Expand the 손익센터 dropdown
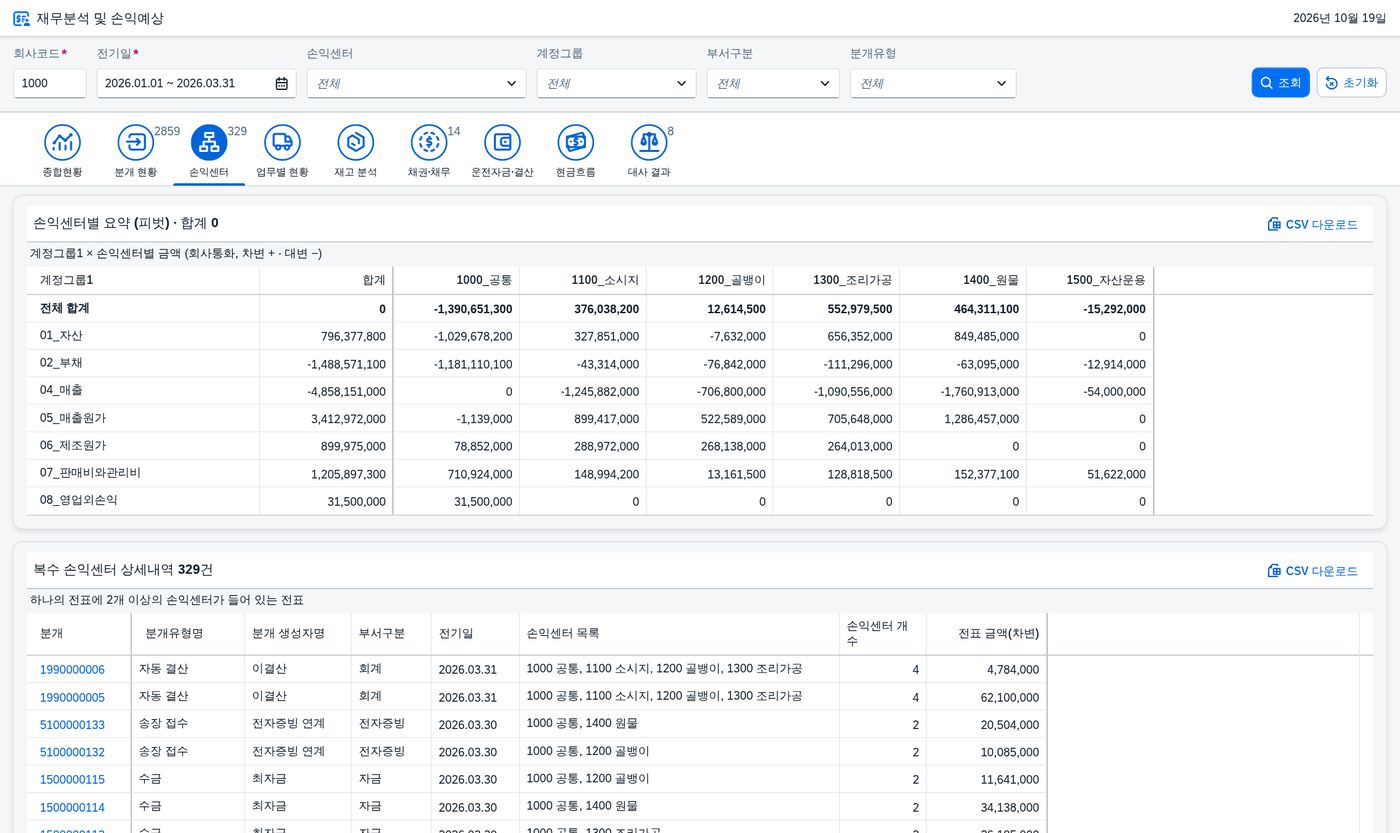Viewport: 1400px width, 833px height. click(x=416, y=83)
